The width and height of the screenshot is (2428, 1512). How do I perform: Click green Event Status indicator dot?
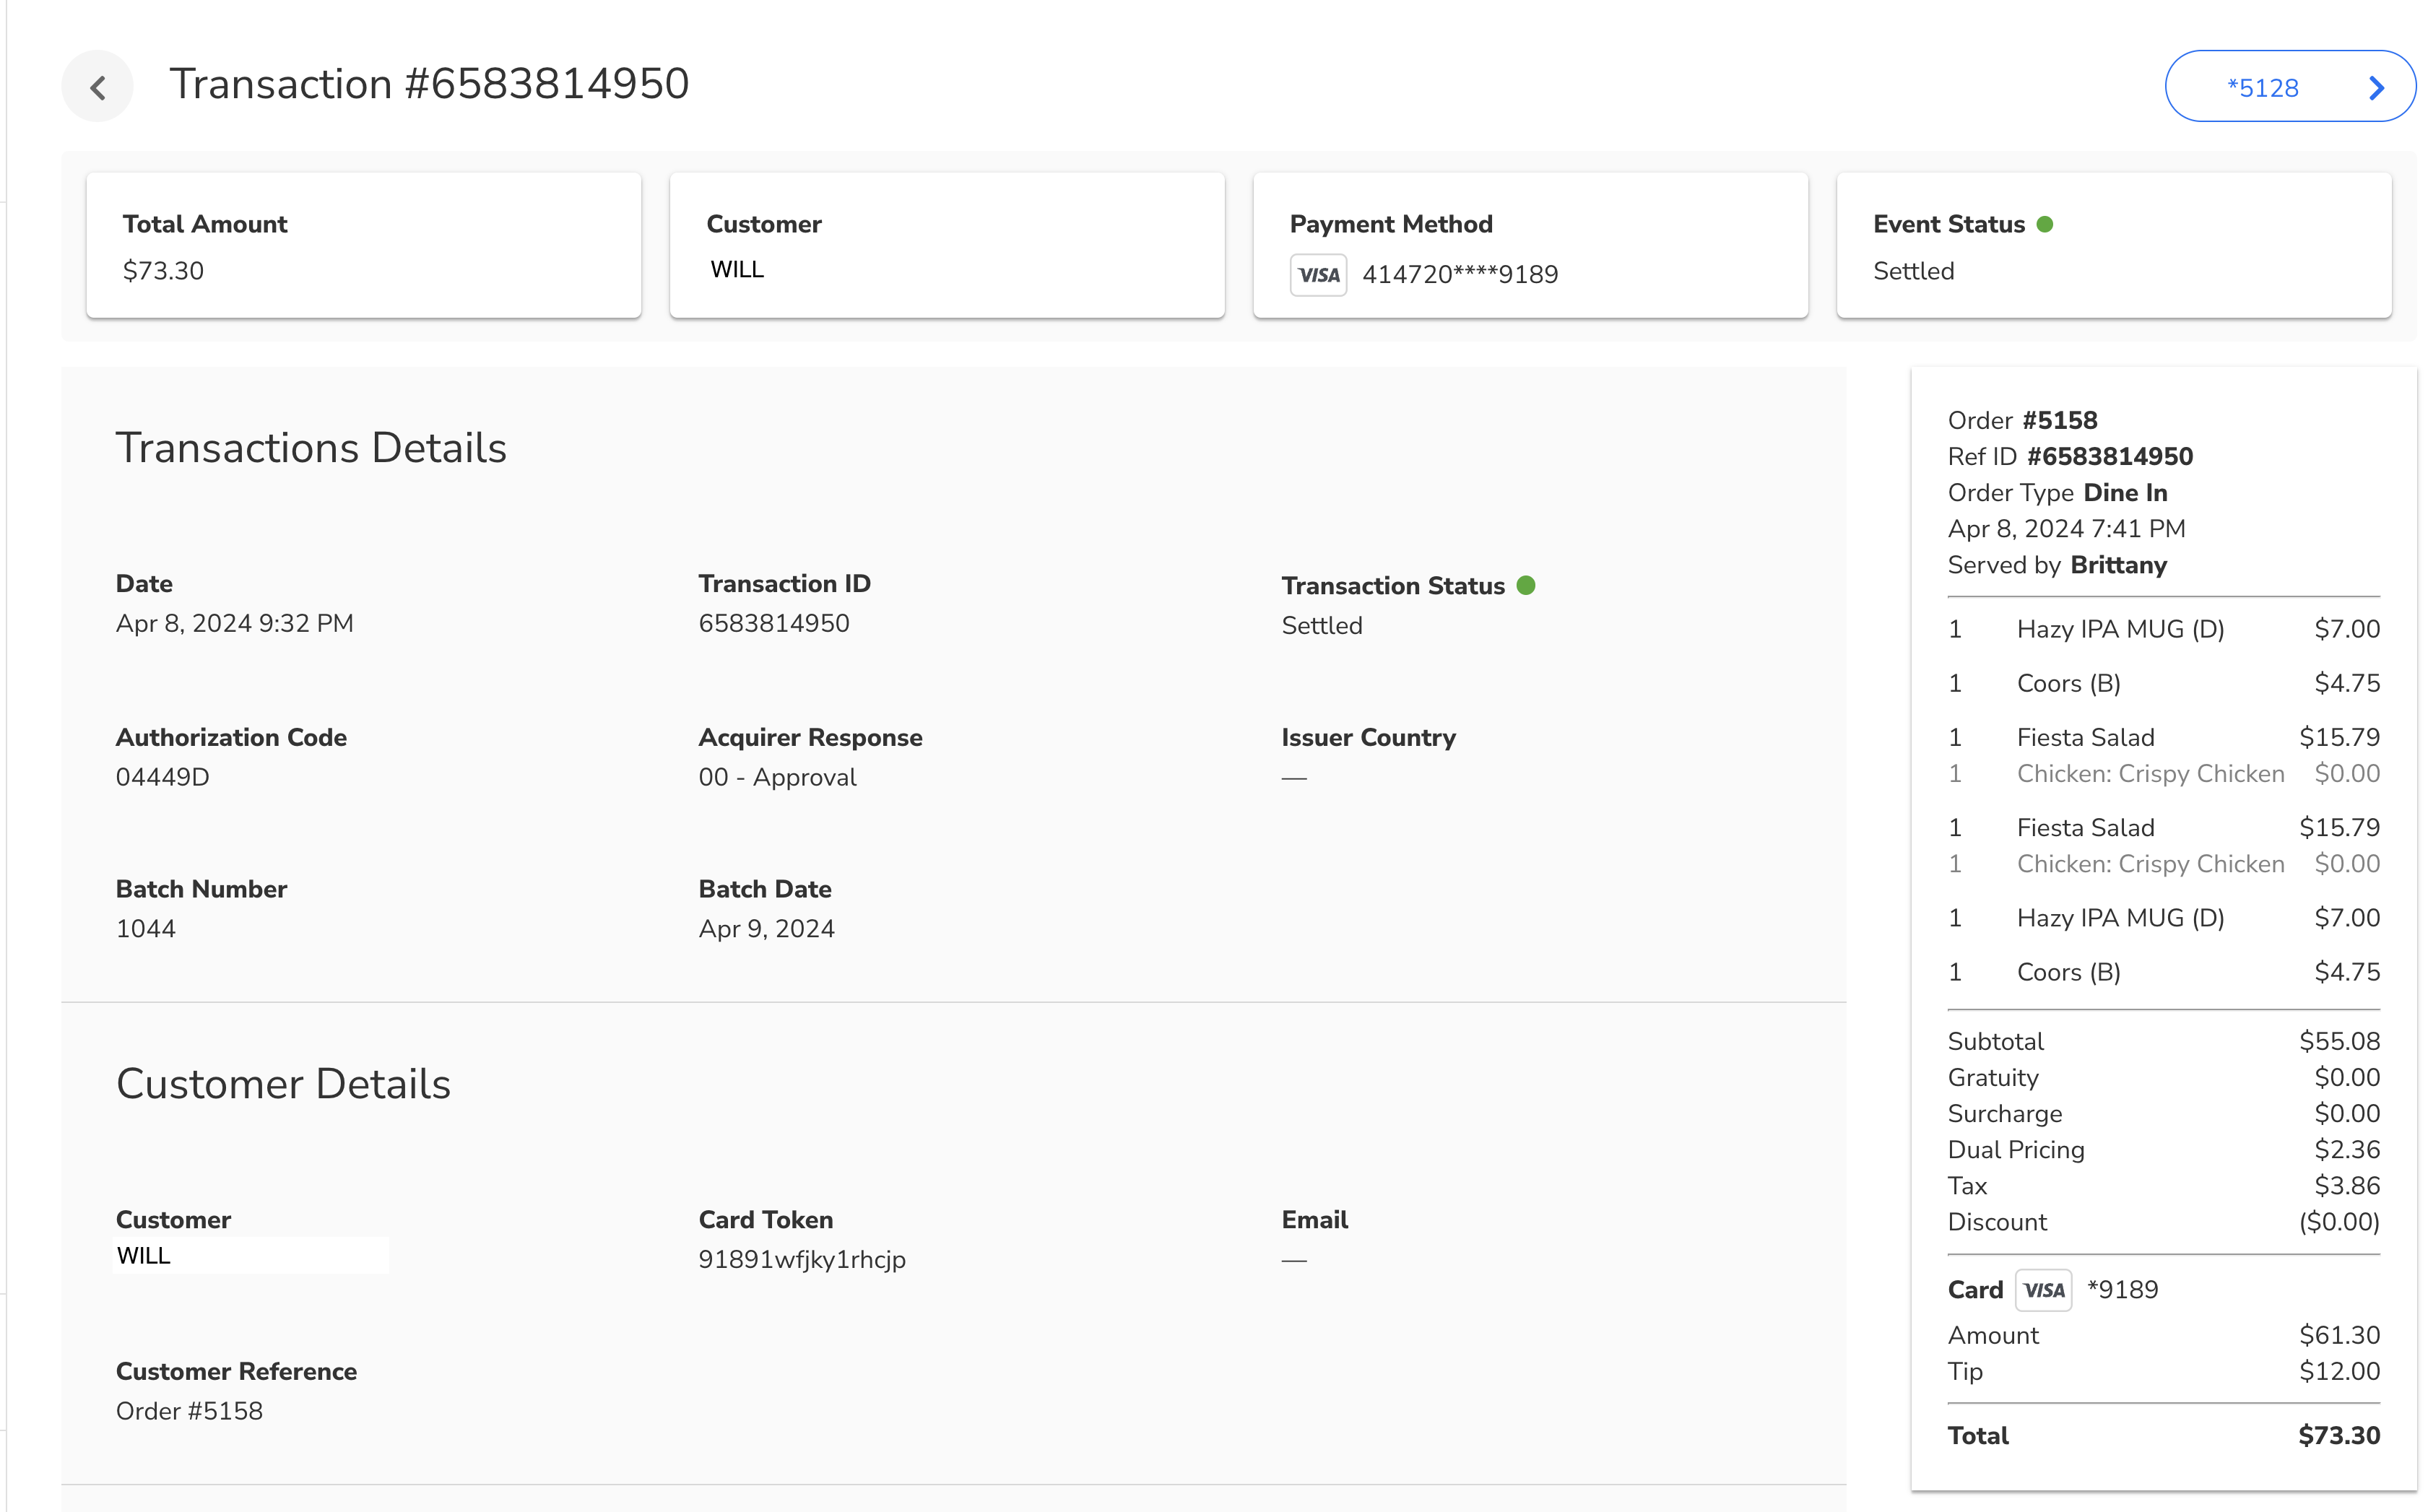pos(2045,224)
